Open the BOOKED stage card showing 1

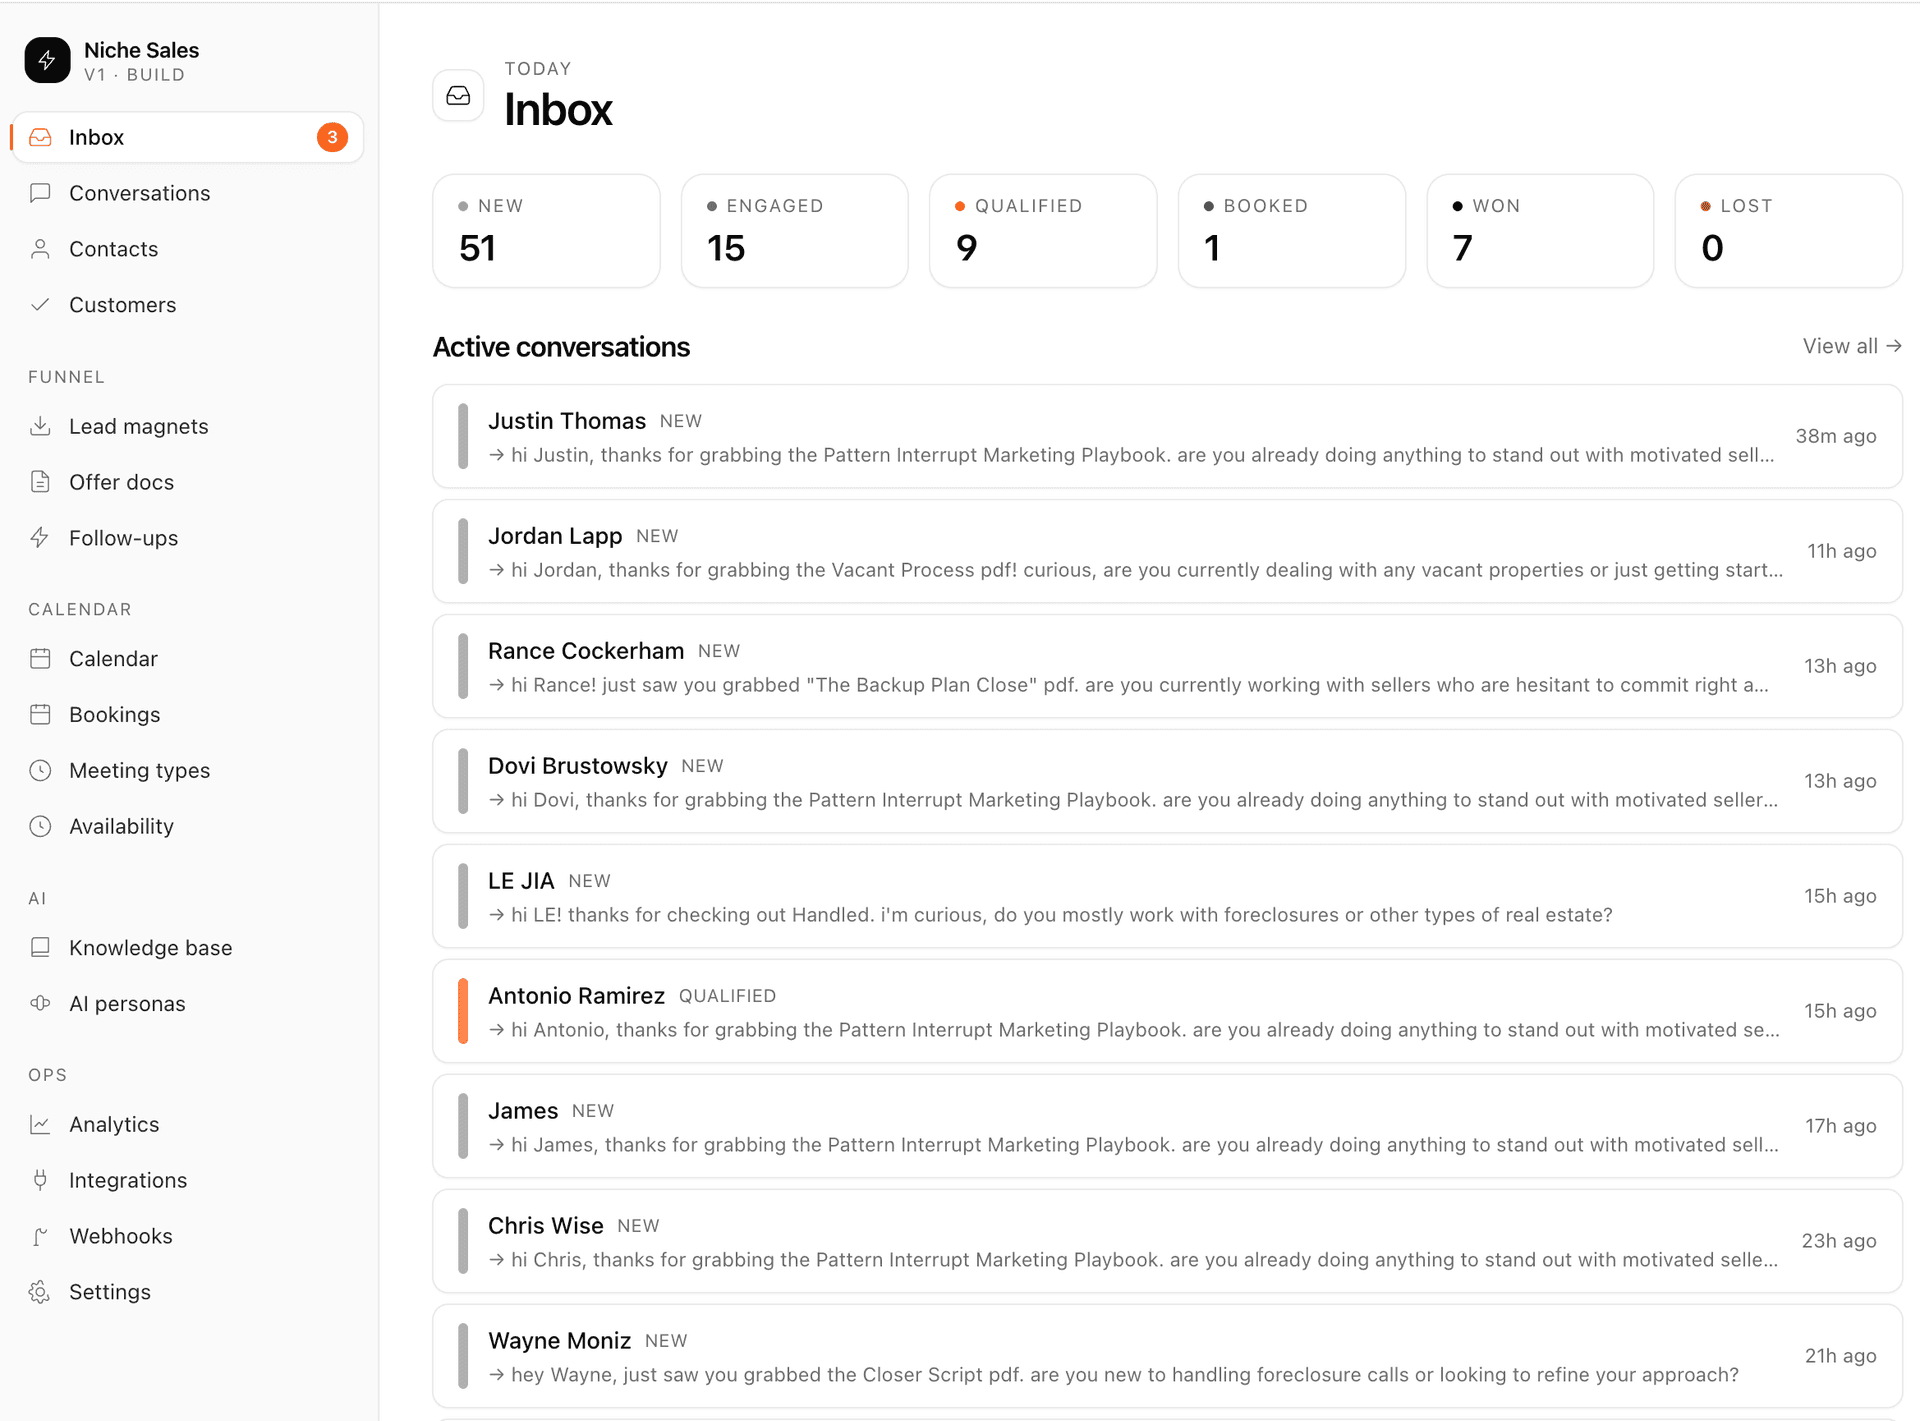pos(1292,231)
